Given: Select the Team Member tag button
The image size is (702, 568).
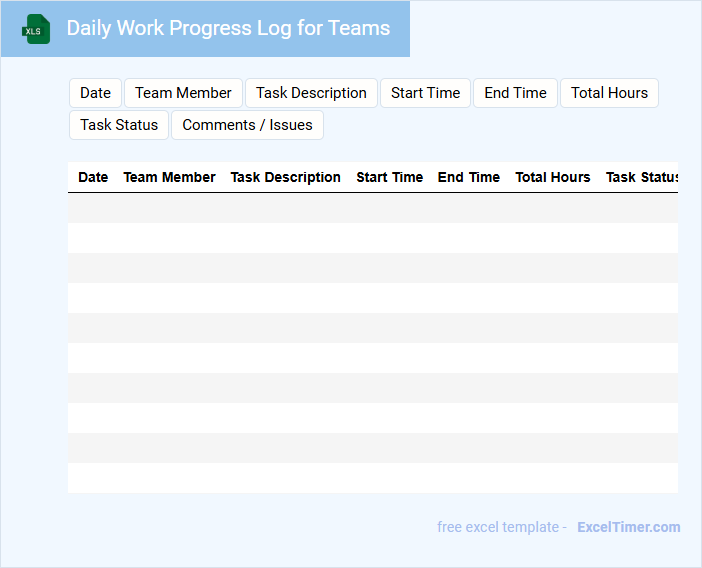Looking at the screenshot, I should point(183,93).
